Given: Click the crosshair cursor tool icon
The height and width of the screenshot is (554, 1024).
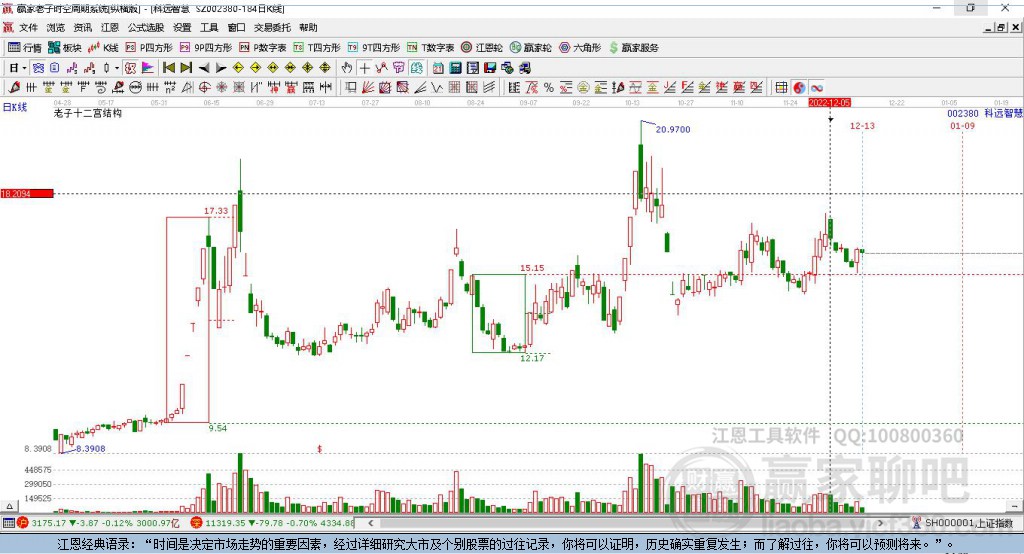Looking at the screenshot, I should (365, 67).
